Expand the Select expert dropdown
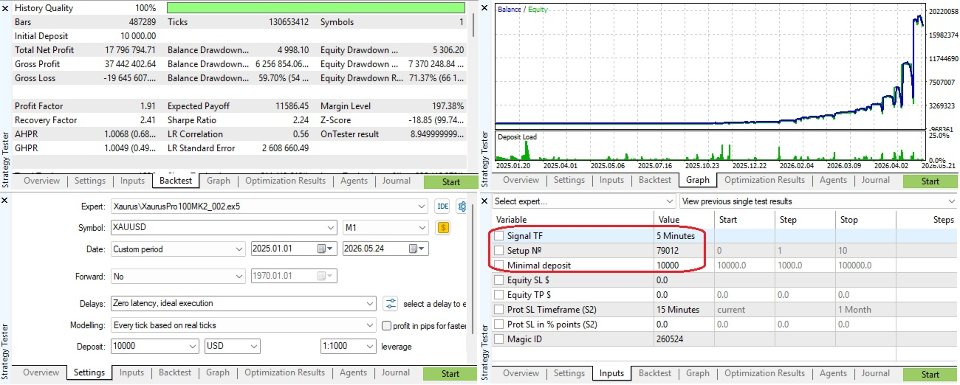This screenshot has height=385, width=960. (x=670, y=201)
